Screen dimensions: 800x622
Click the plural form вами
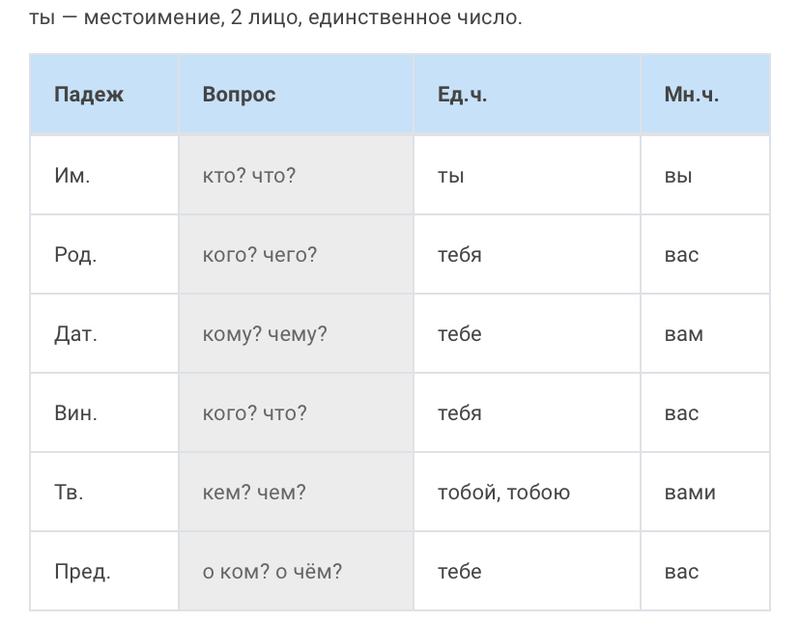point(689,492)
